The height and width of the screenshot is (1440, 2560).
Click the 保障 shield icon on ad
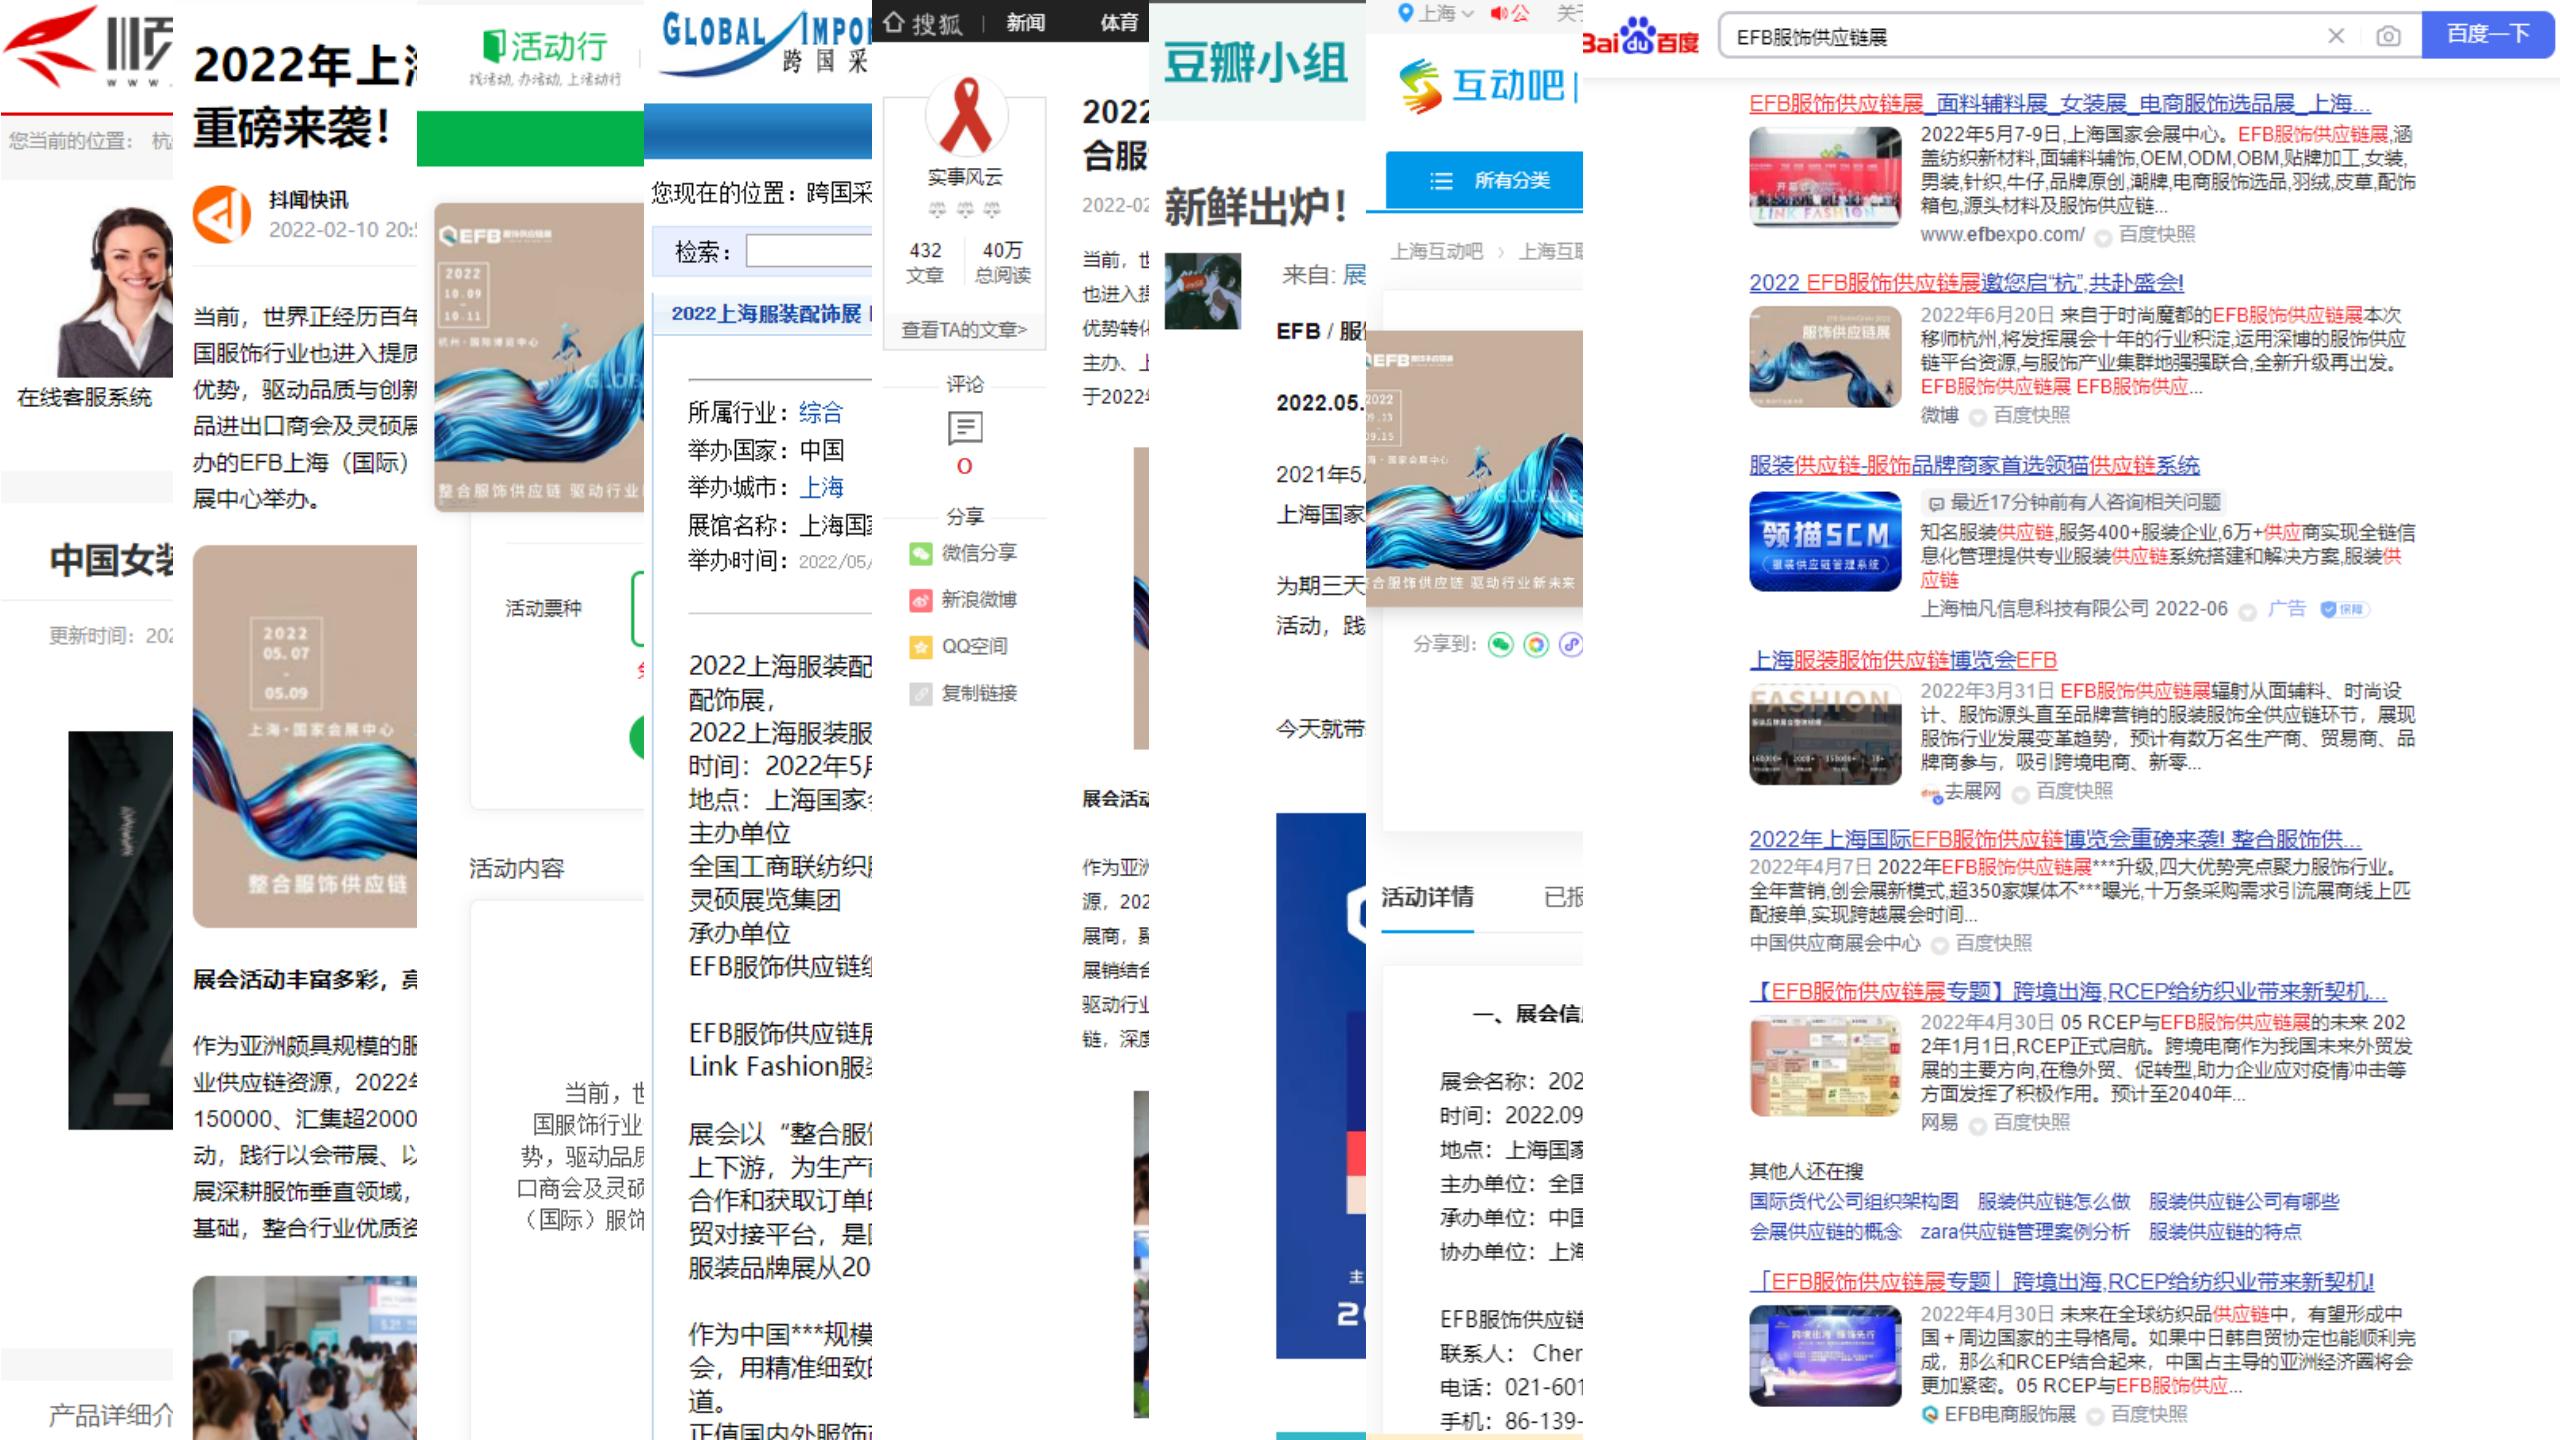(x=2344, y=609)
